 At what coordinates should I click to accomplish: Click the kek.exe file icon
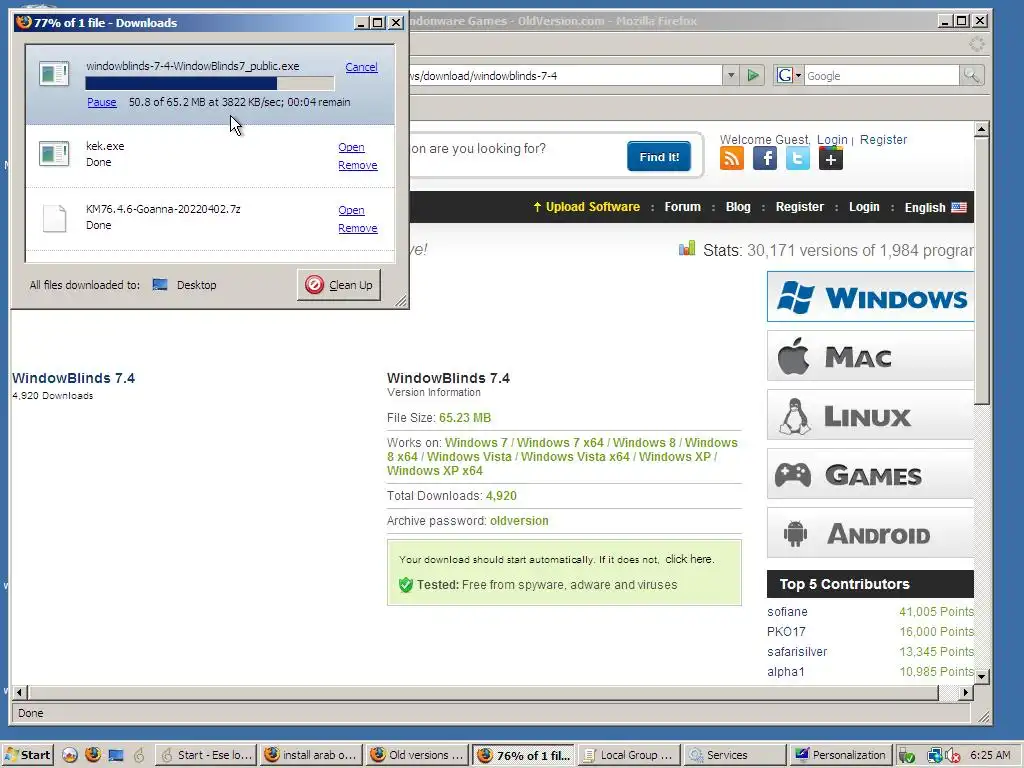pos(54,154)
